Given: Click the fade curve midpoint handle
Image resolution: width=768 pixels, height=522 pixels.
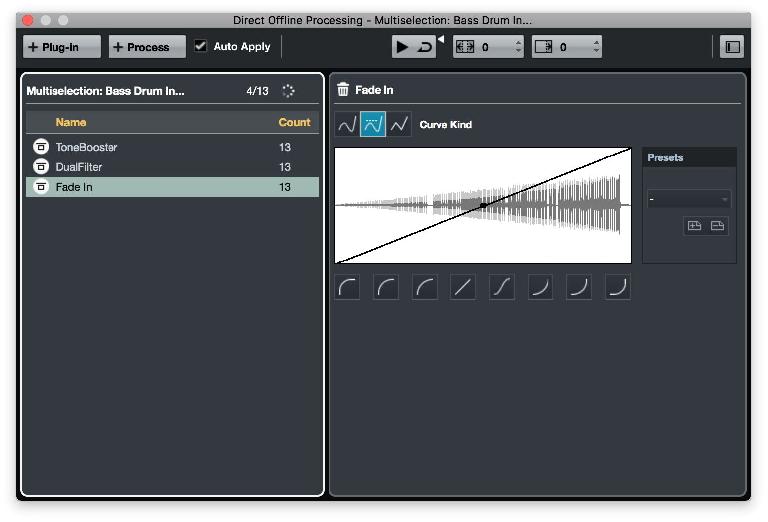Looking at the screenshot, I should pos(483,206).
